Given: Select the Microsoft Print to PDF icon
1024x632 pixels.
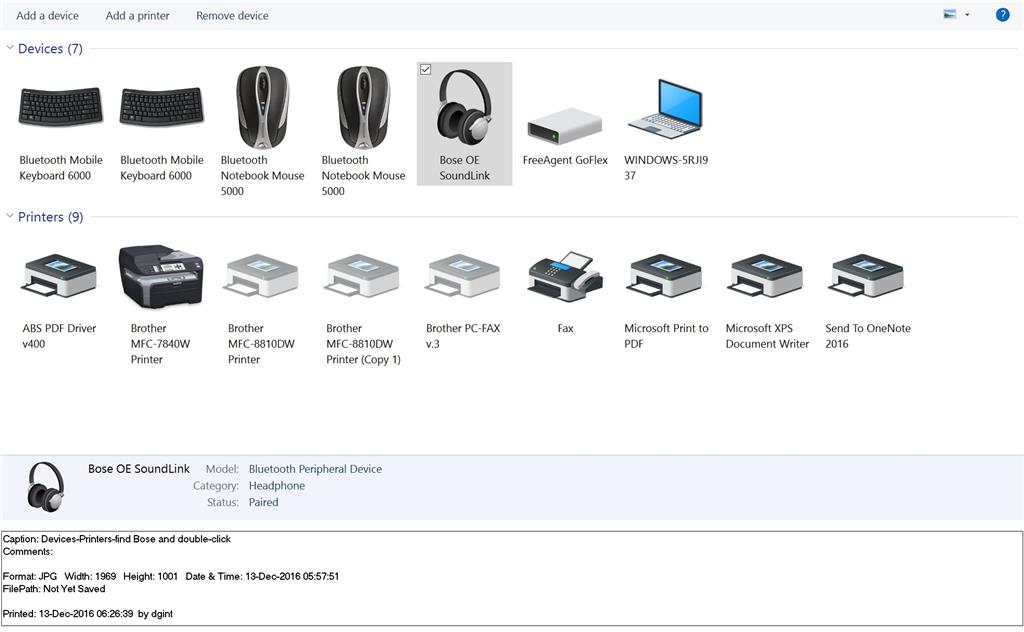Looking at the screenshot, I should [x=665, y=276].
